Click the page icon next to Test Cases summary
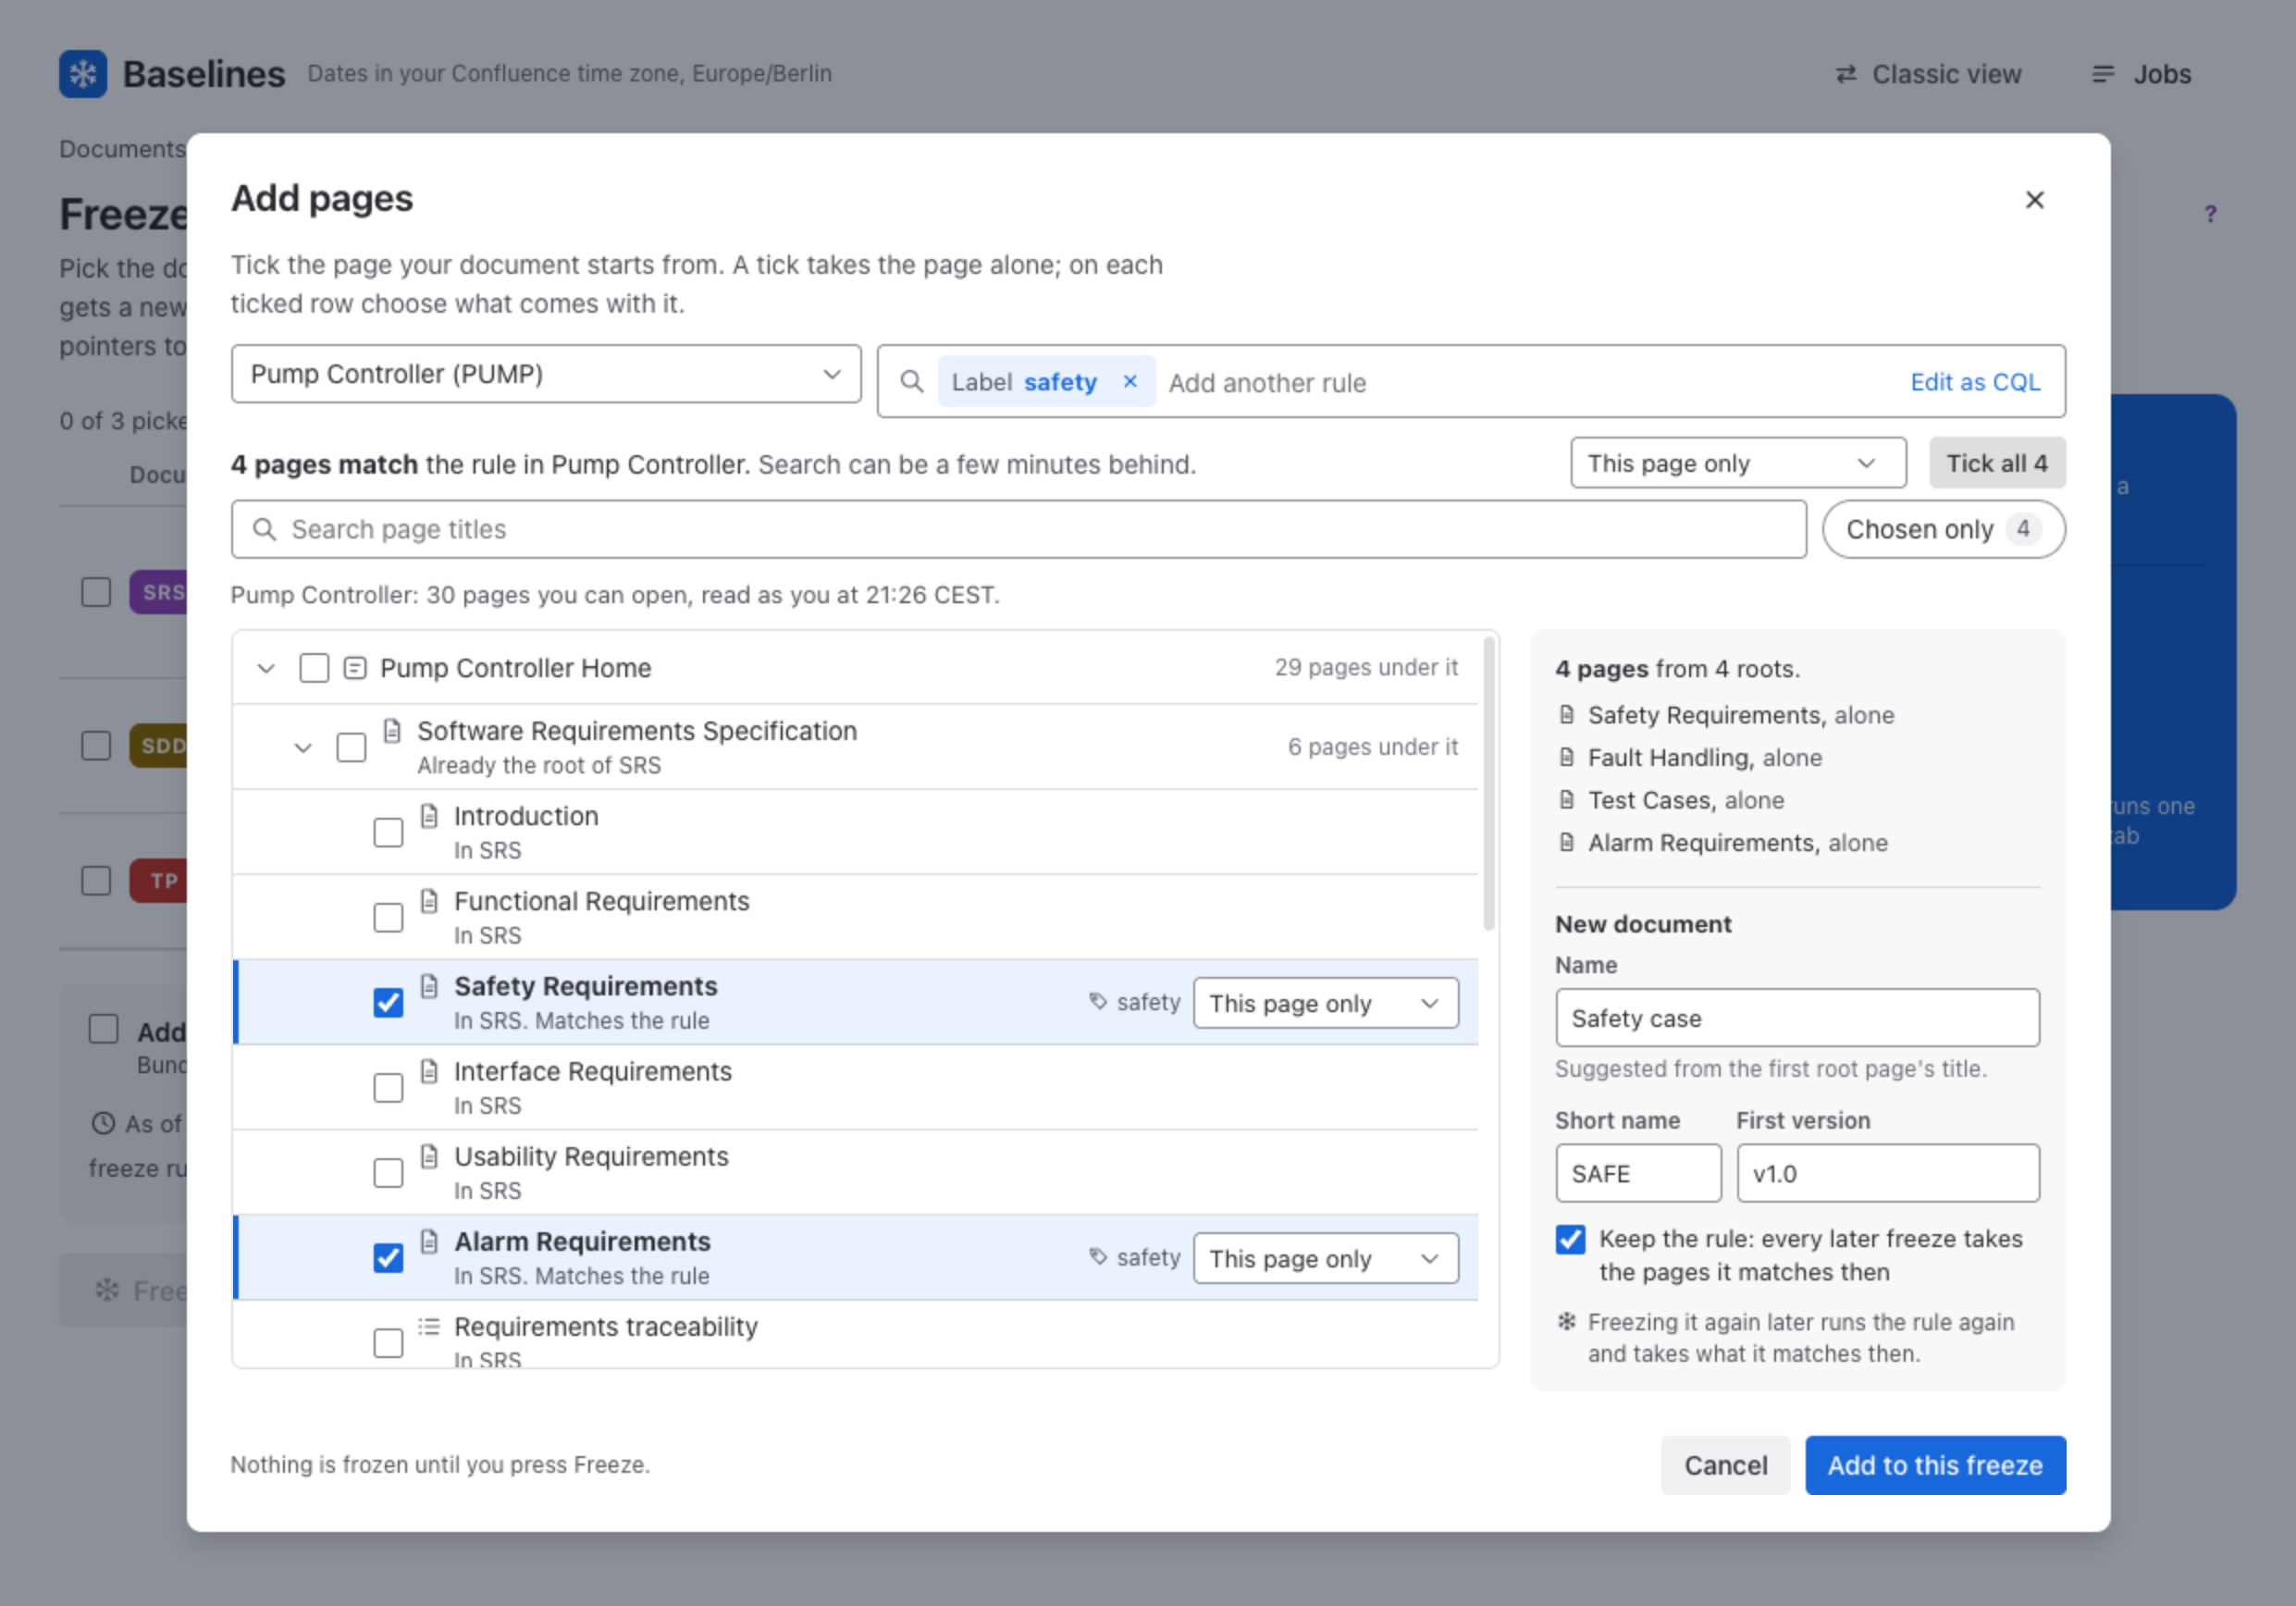The height and width of the screenshot is (1606, 2296). click(1567, 801)
